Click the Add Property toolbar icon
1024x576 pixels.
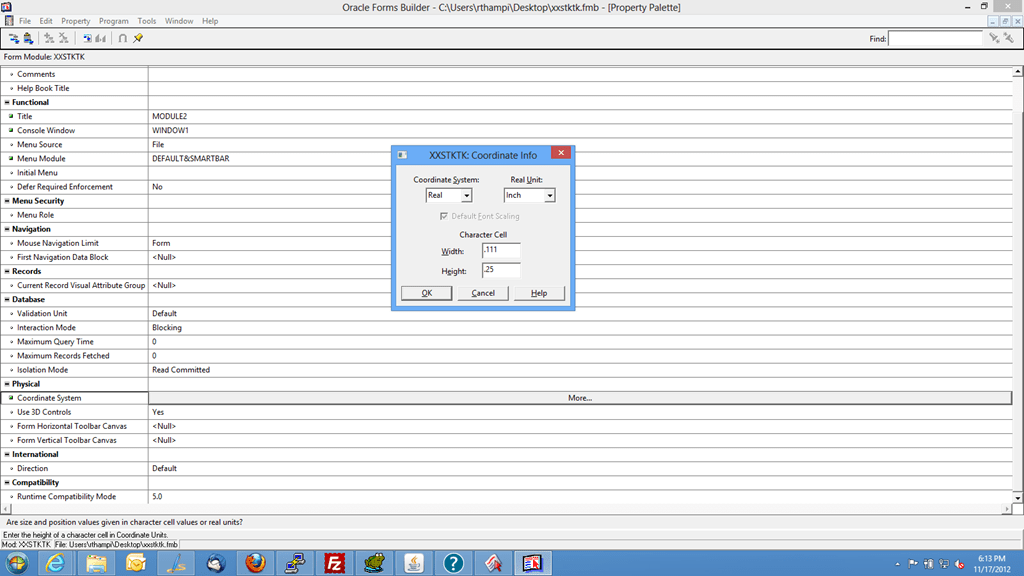tap(49, 39)
